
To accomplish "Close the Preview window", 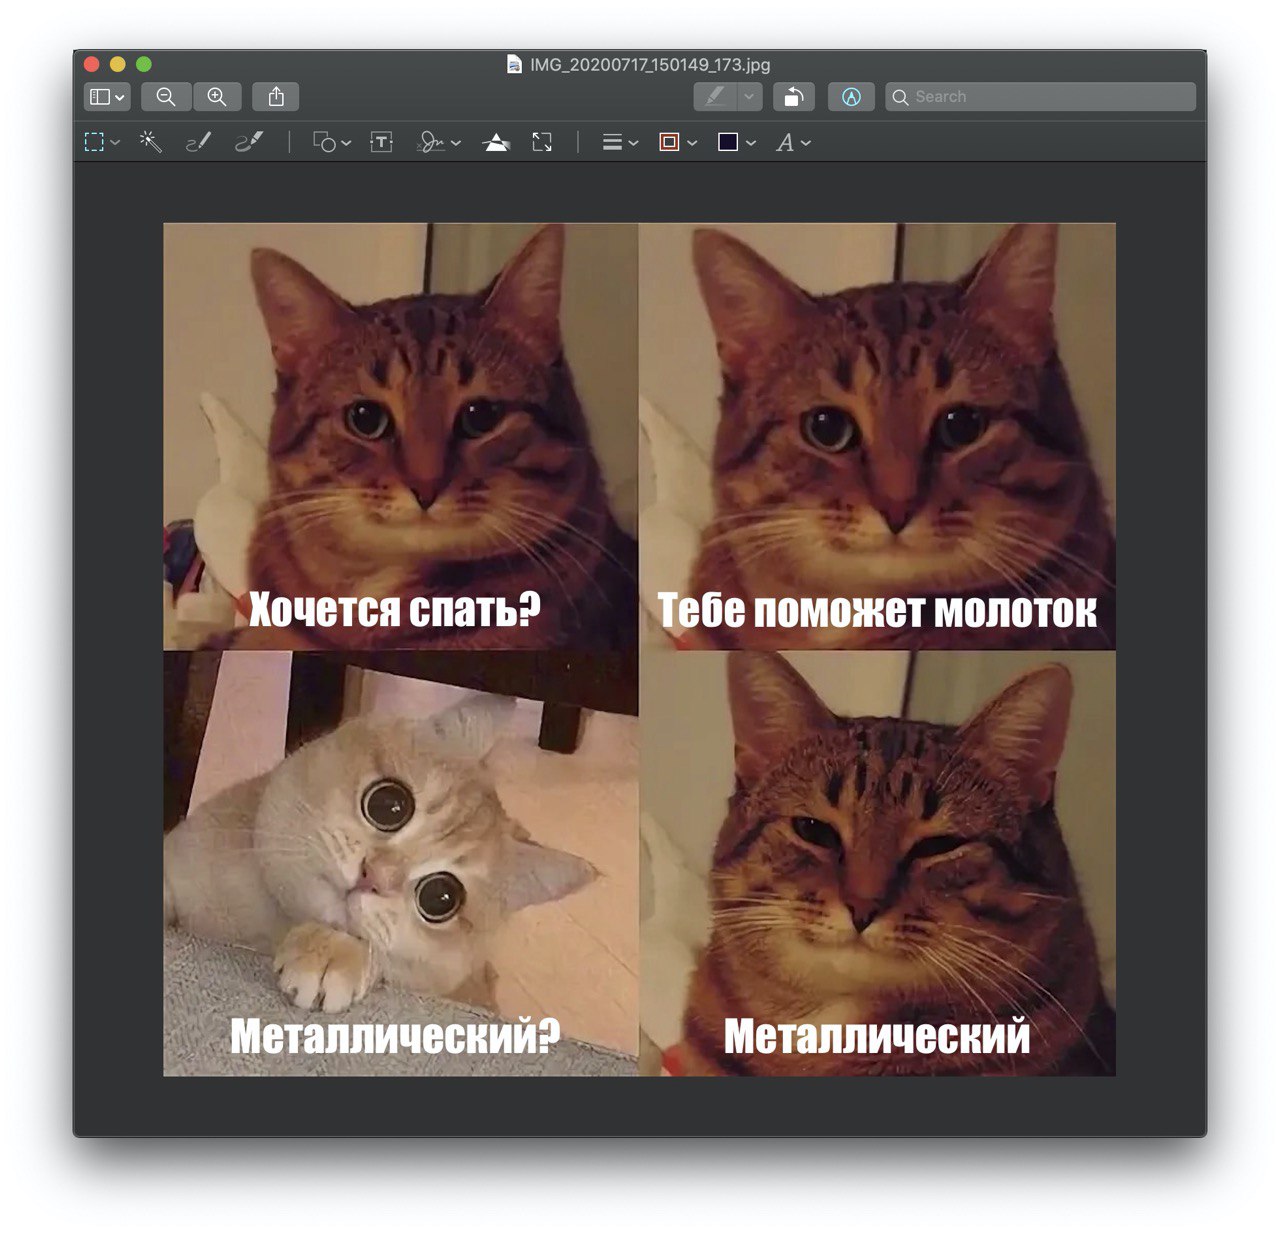I will pos(92,64).
